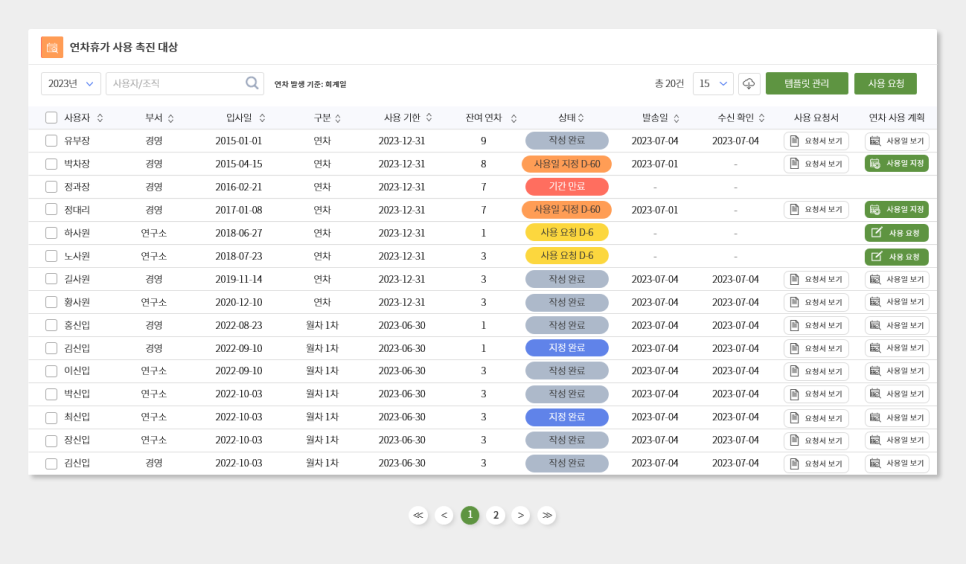The width and height of the screenshot is (966, 564).
Task: Sort by 사용자 column arrows
Action: pos(100,118)
